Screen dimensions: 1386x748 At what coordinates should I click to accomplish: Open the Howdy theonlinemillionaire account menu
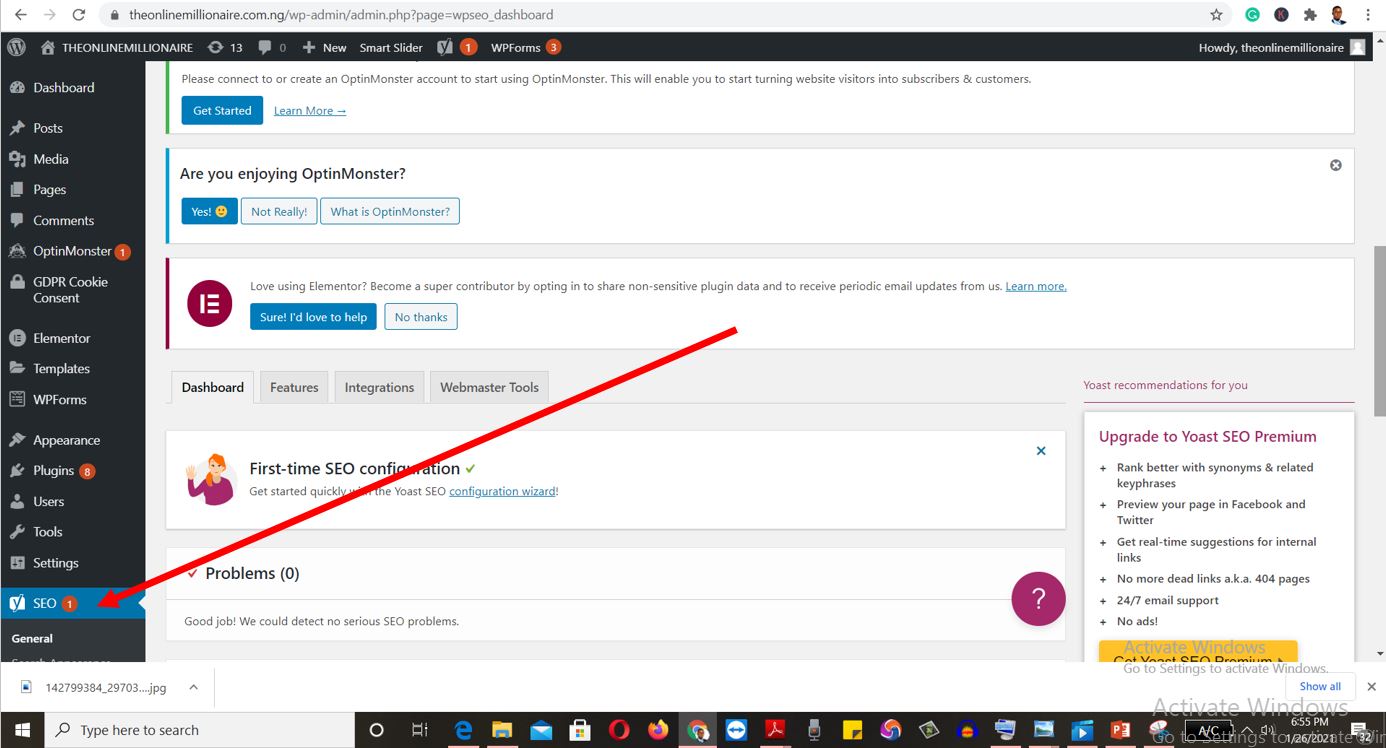[1282, 47]
